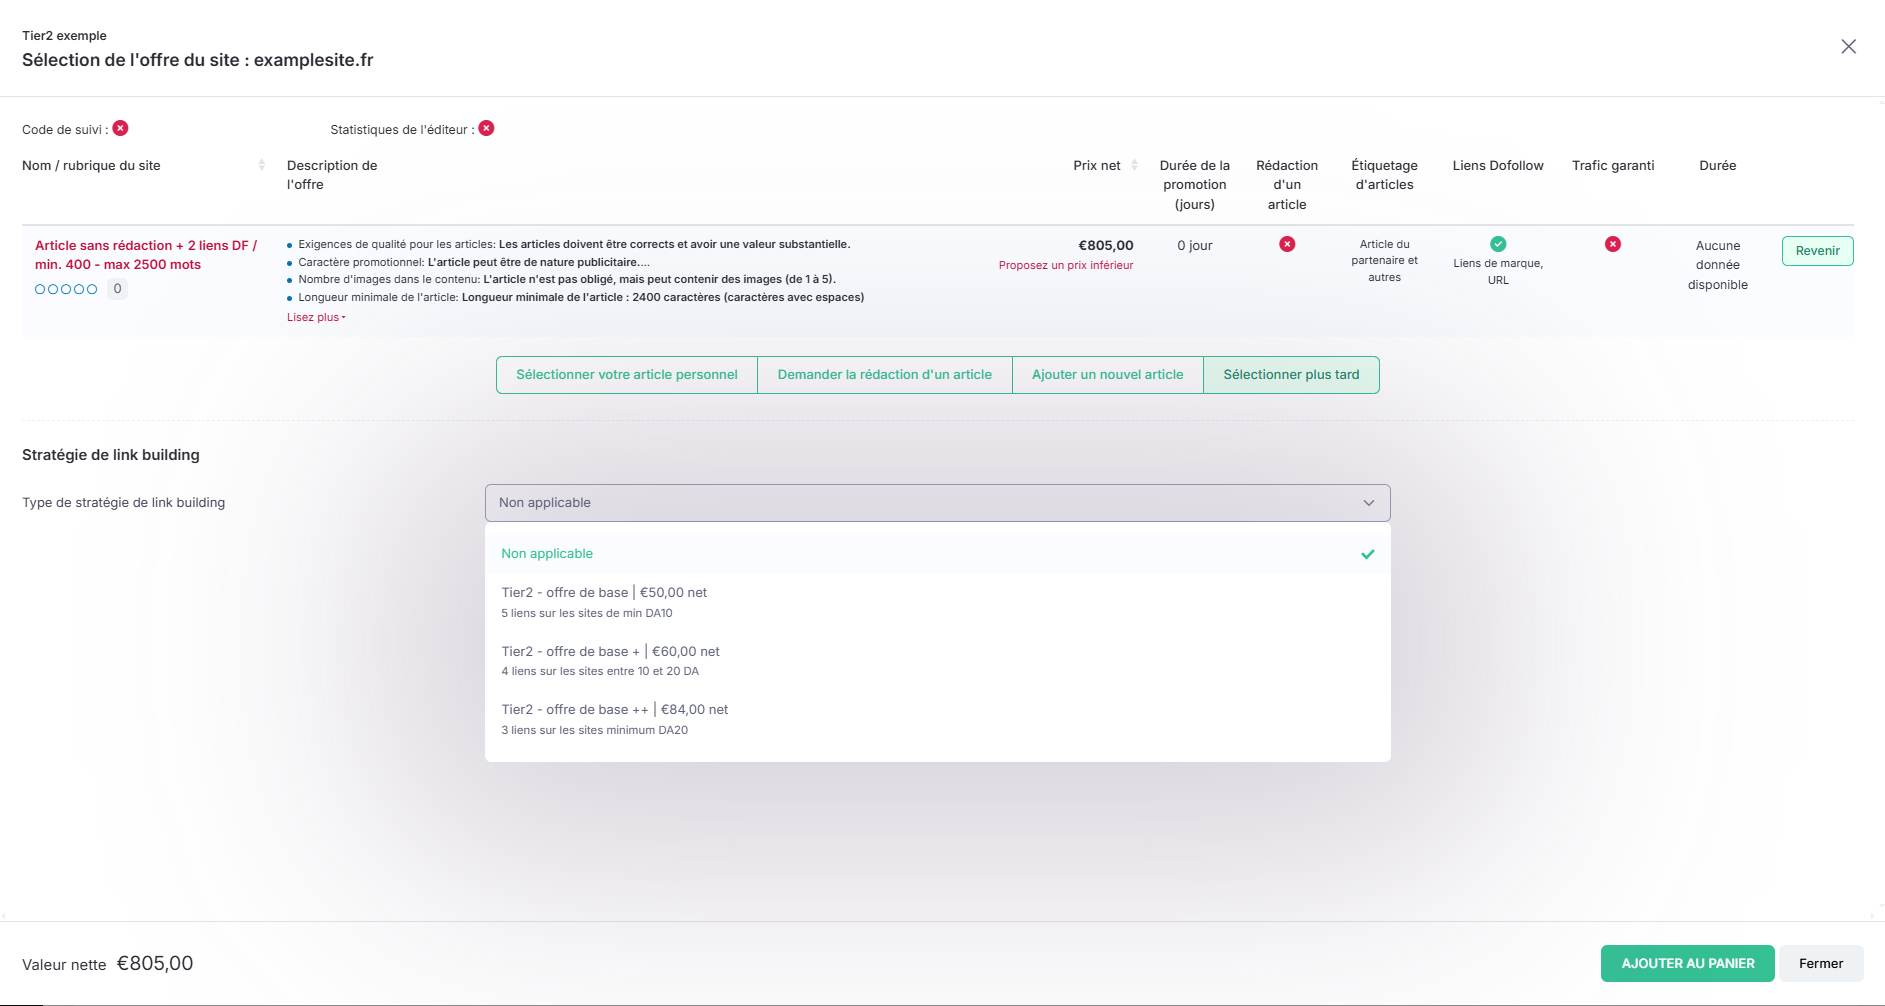
Task: Click the red X icon beside Code de suivi
Action: point(120,128)
